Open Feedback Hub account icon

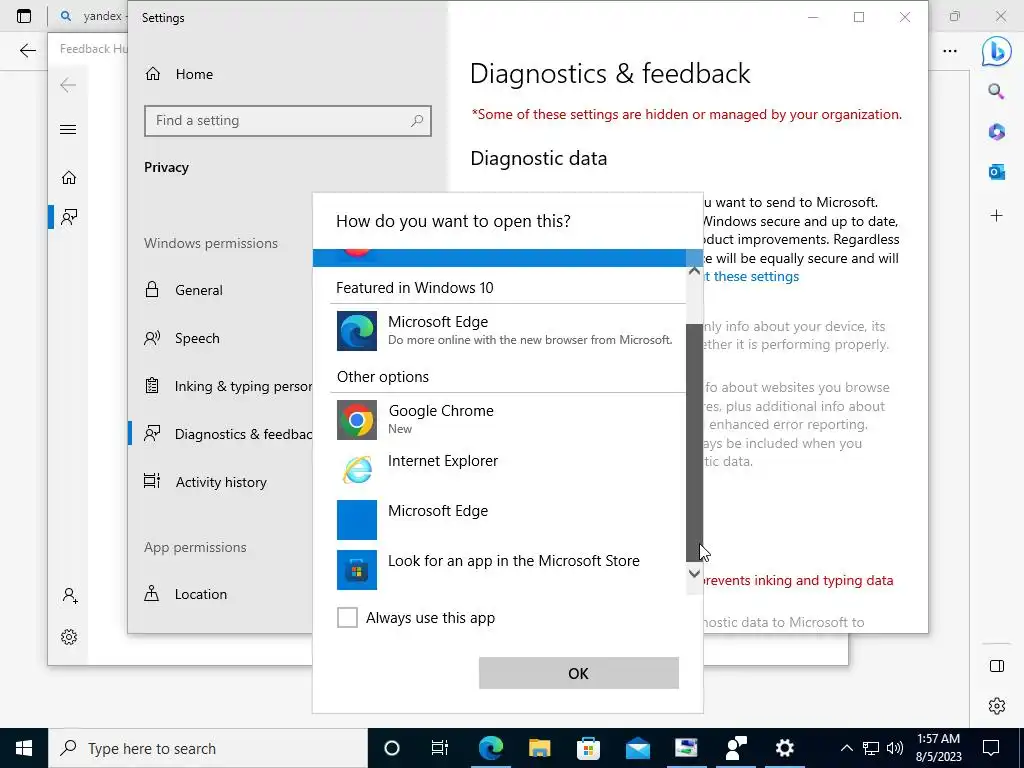point(69,596)
